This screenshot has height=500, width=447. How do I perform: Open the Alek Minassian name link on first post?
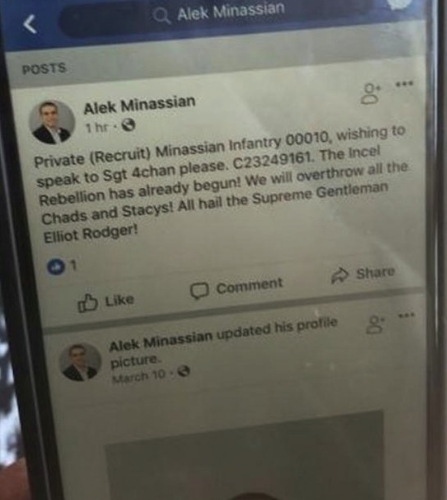pos(139,104)
